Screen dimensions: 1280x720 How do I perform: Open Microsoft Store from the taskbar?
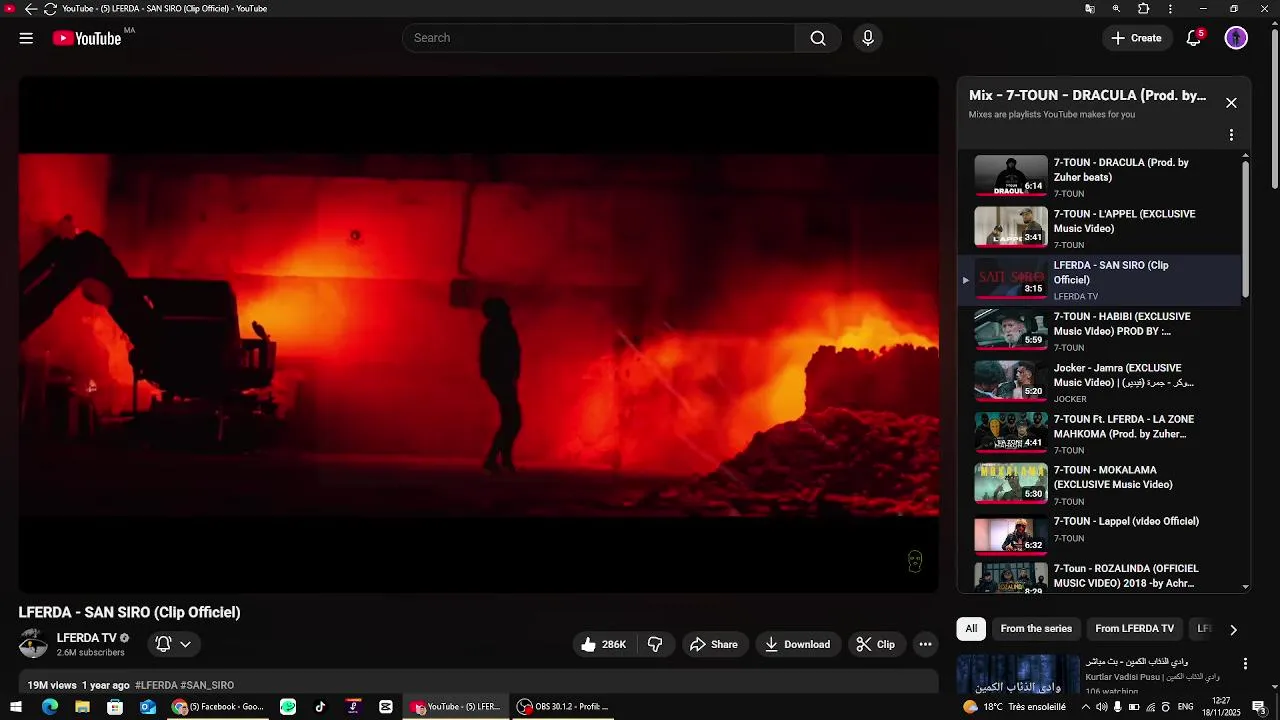[115, 707]
